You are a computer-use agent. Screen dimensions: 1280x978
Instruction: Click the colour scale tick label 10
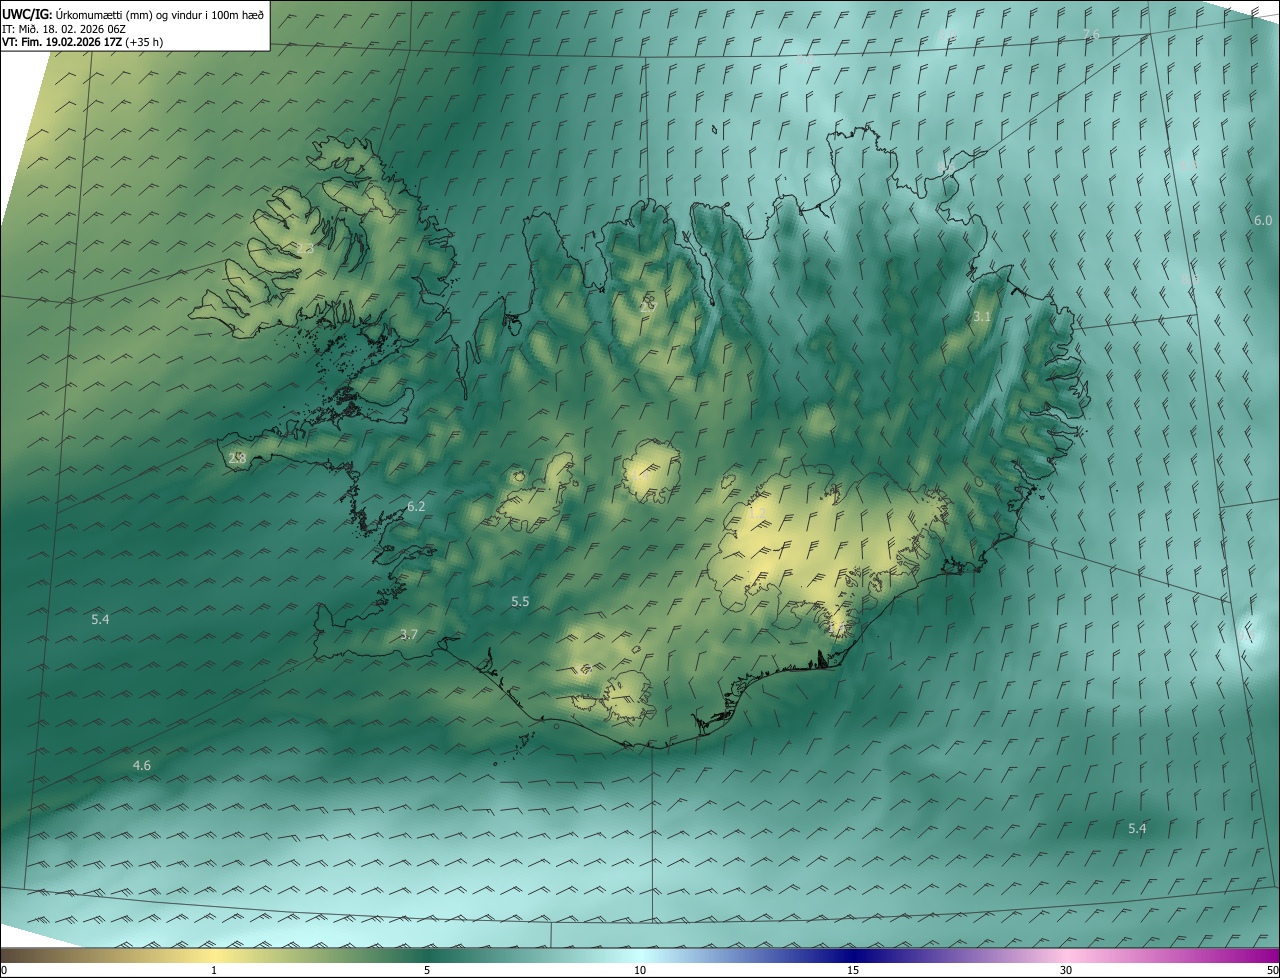pos(640,971)
